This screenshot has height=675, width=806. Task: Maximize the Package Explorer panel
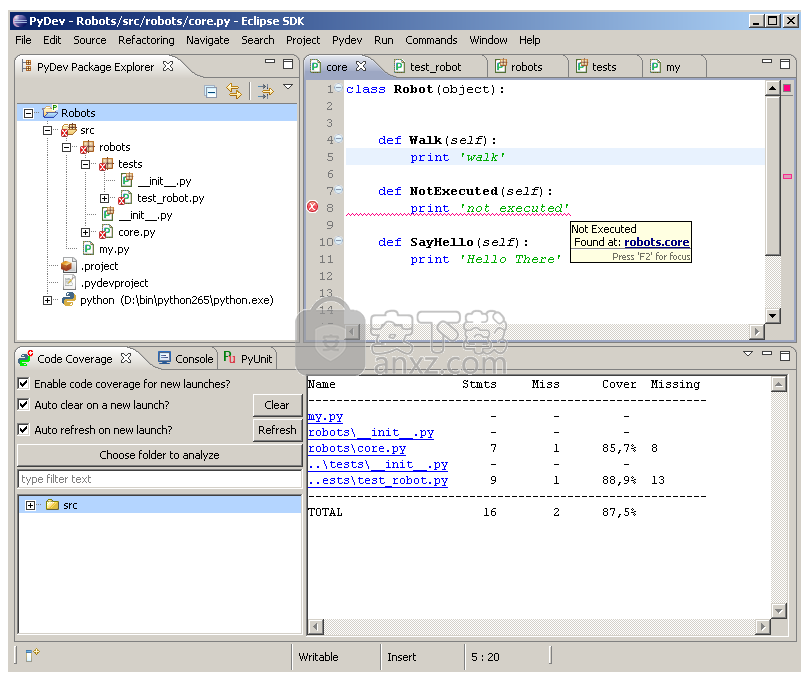[x=288, y=64]
